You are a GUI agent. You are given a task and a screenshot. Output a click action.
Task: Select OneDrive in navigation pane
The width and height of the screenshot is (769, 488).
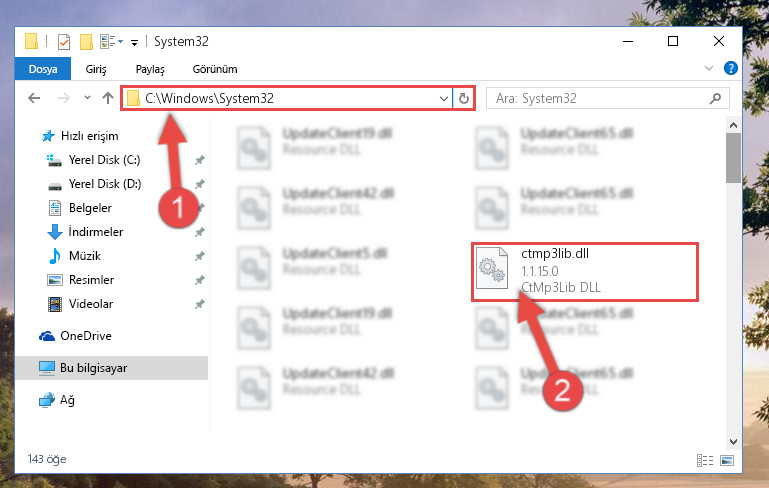pos(86,336)
